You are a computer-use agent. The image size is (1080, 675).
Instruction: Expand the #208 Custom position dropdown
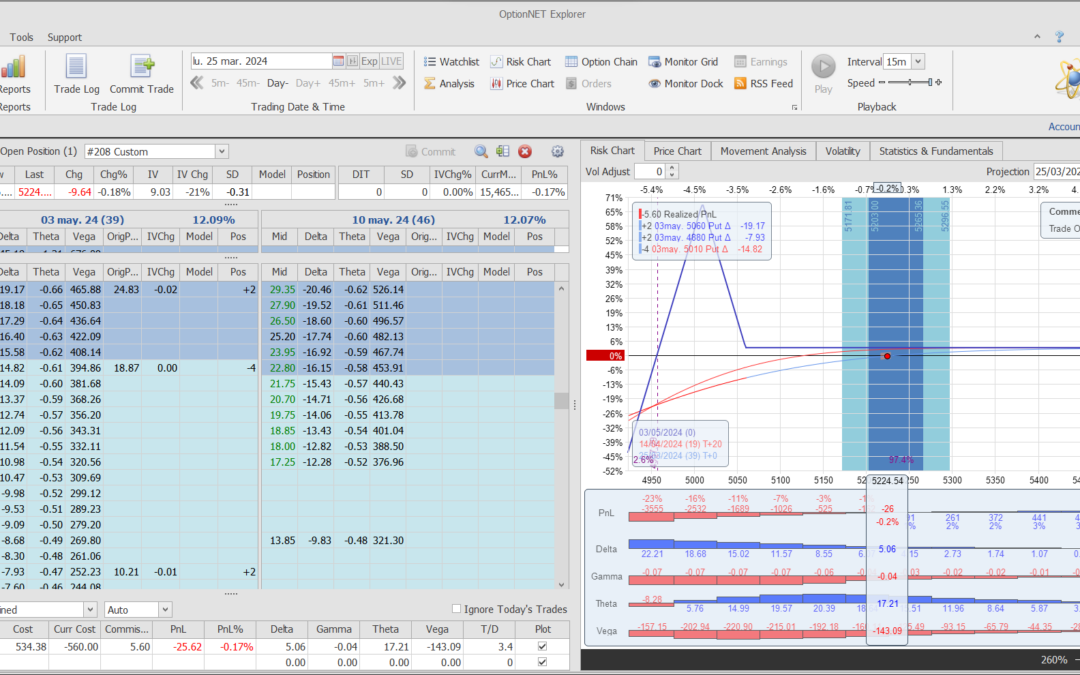tap(221, 152)
